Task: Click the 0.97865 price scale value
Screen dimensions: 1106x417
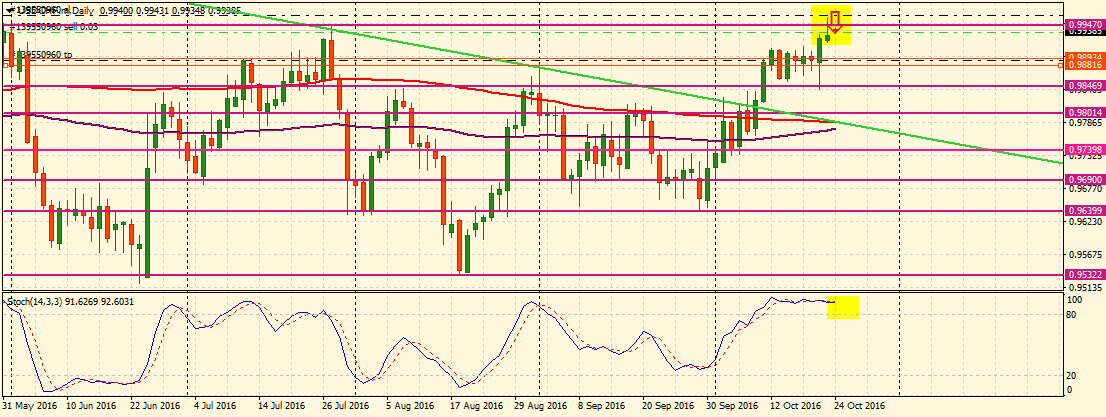Action: coord(1086,122)
